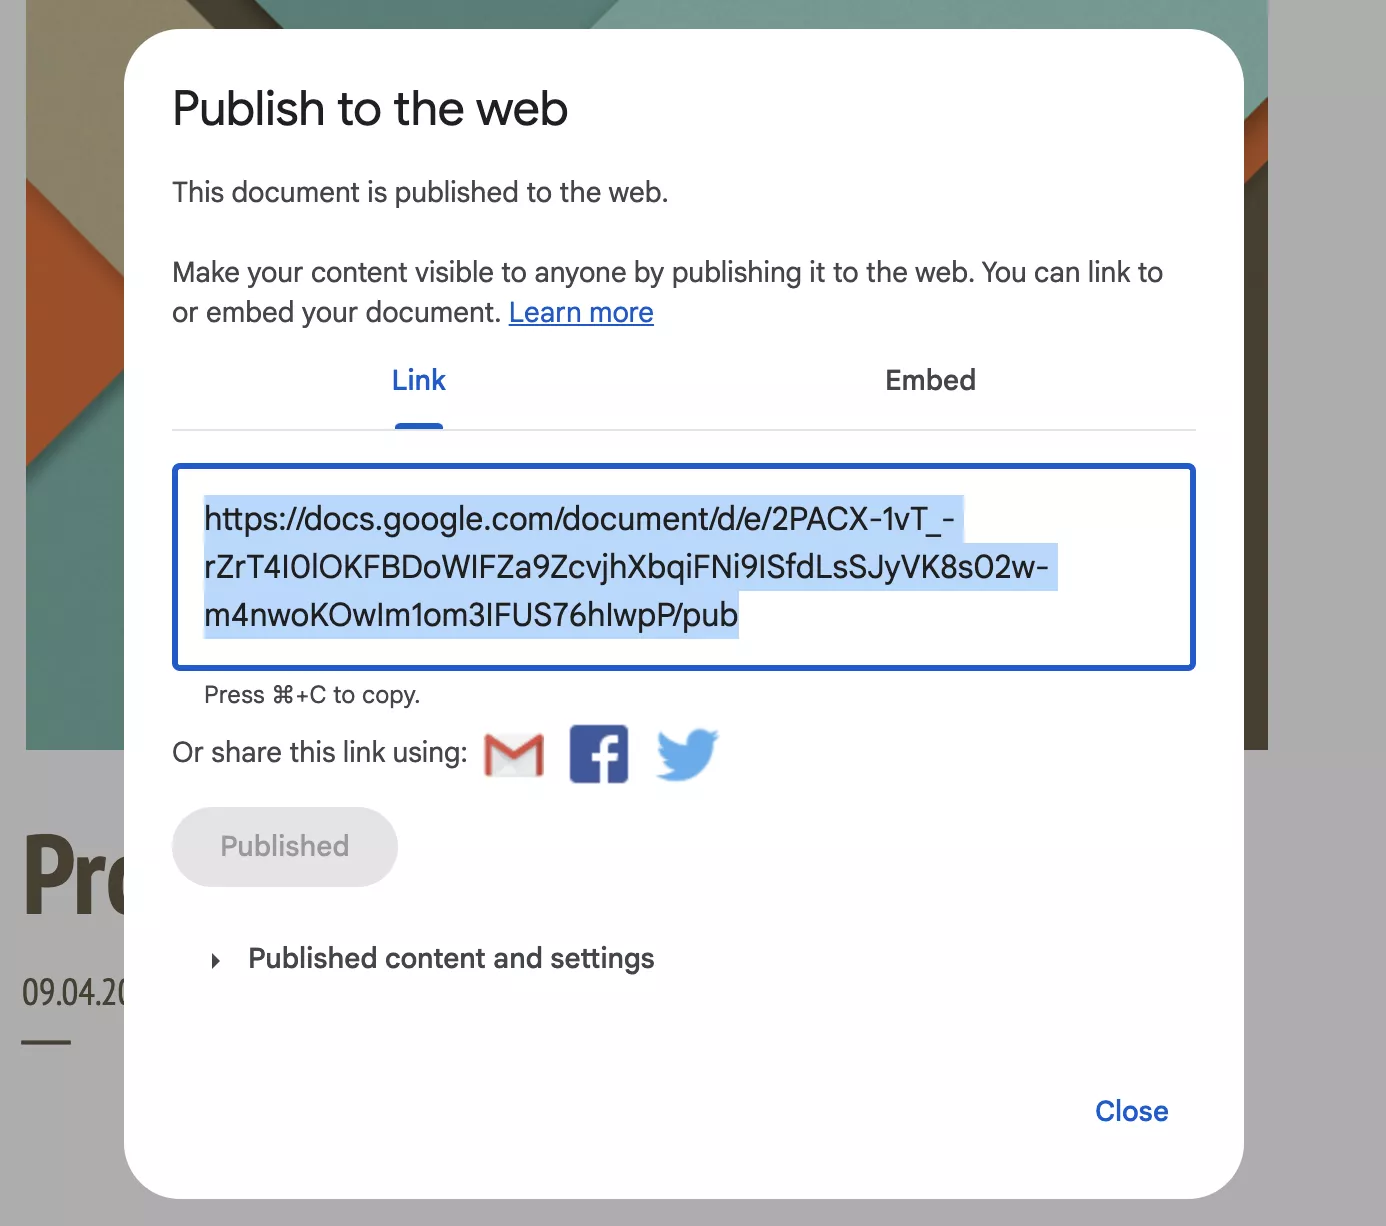Click the Press ⌘+C to copy hint

coord(312,695)
